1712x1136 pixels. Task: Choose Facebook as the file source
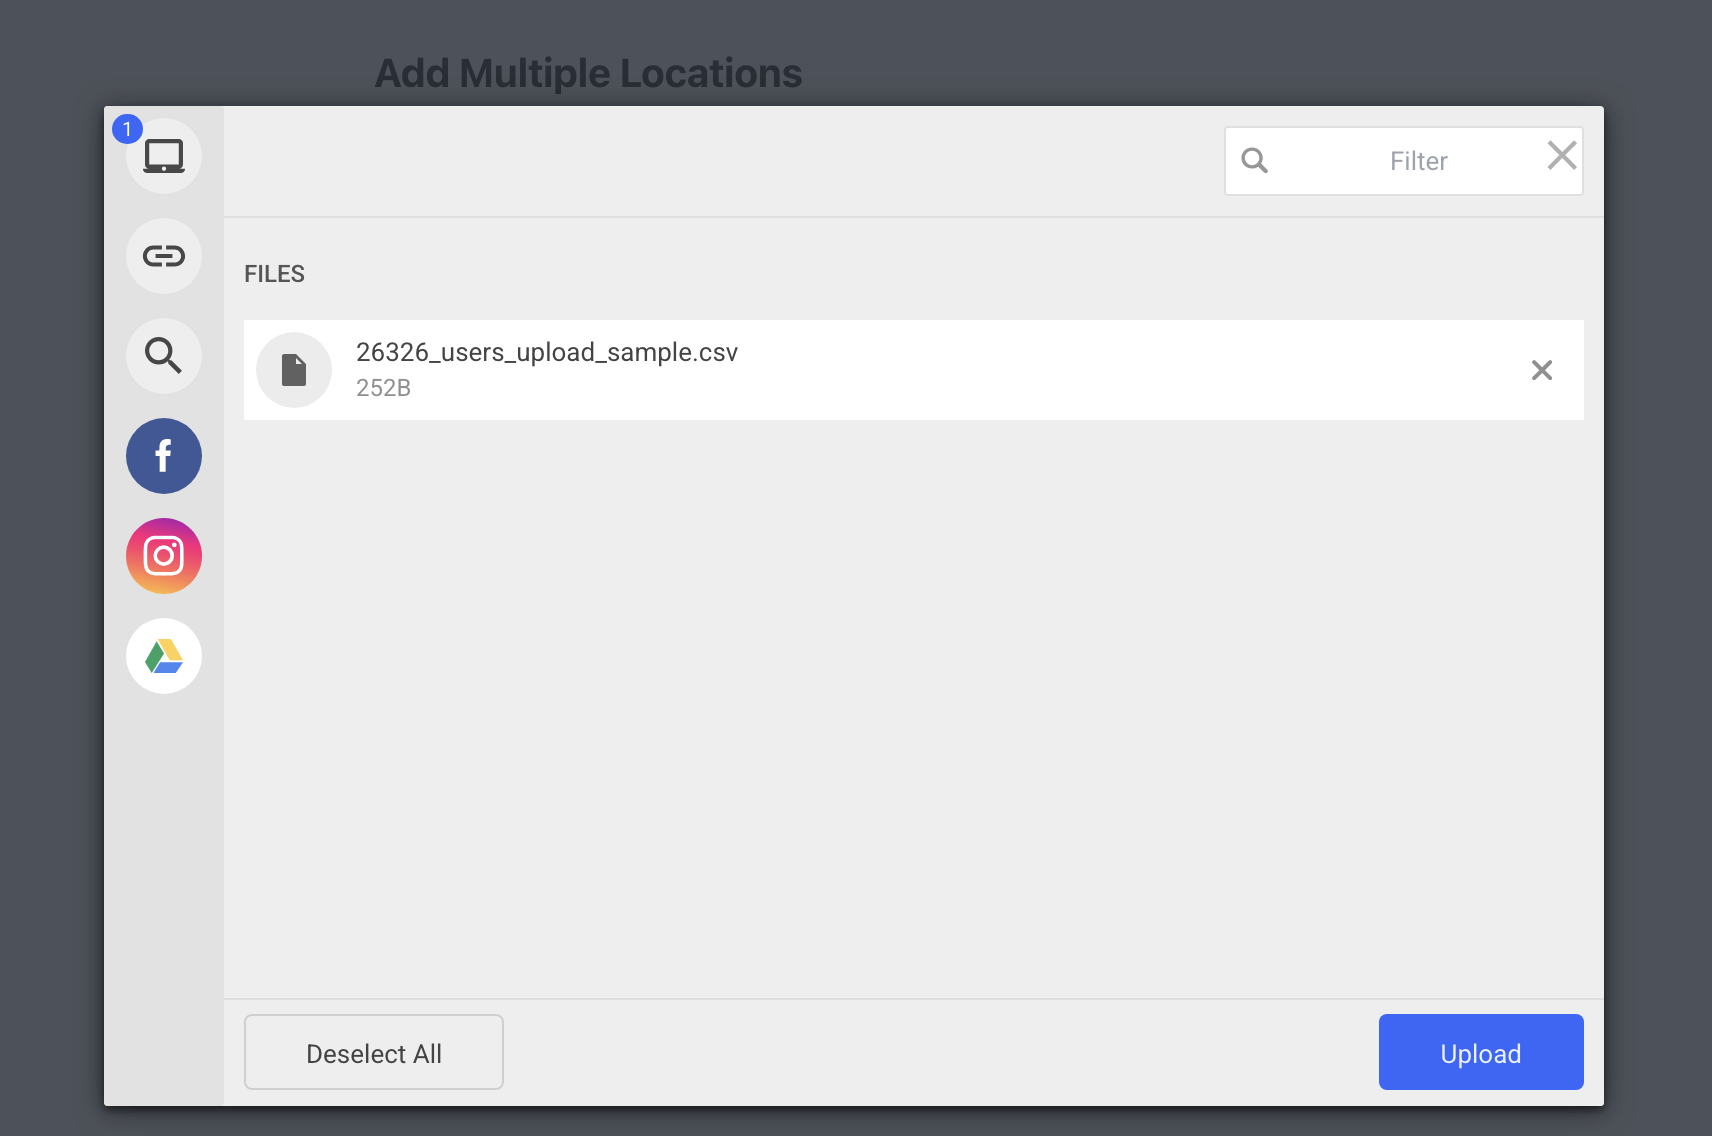[164, 456]
